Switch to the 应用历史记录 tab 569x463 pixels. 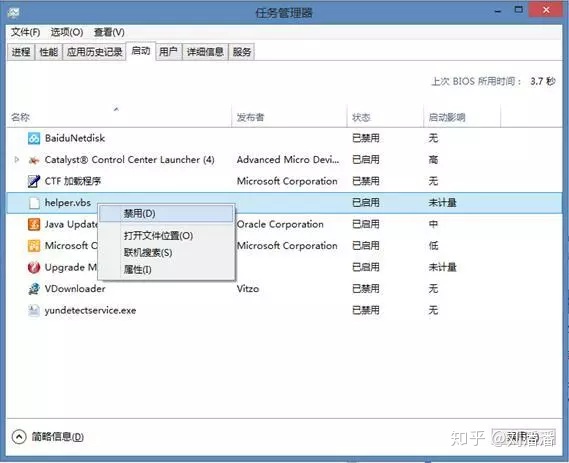click(x=94, y=52)
